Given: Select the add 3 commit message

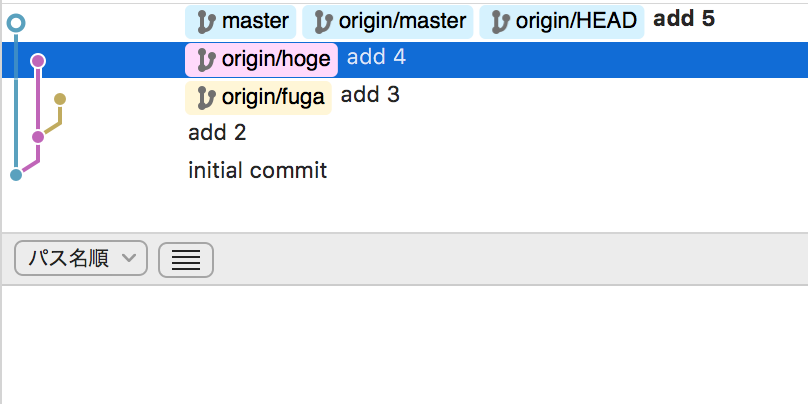Looking at the screenshot, I should (370, 95).
